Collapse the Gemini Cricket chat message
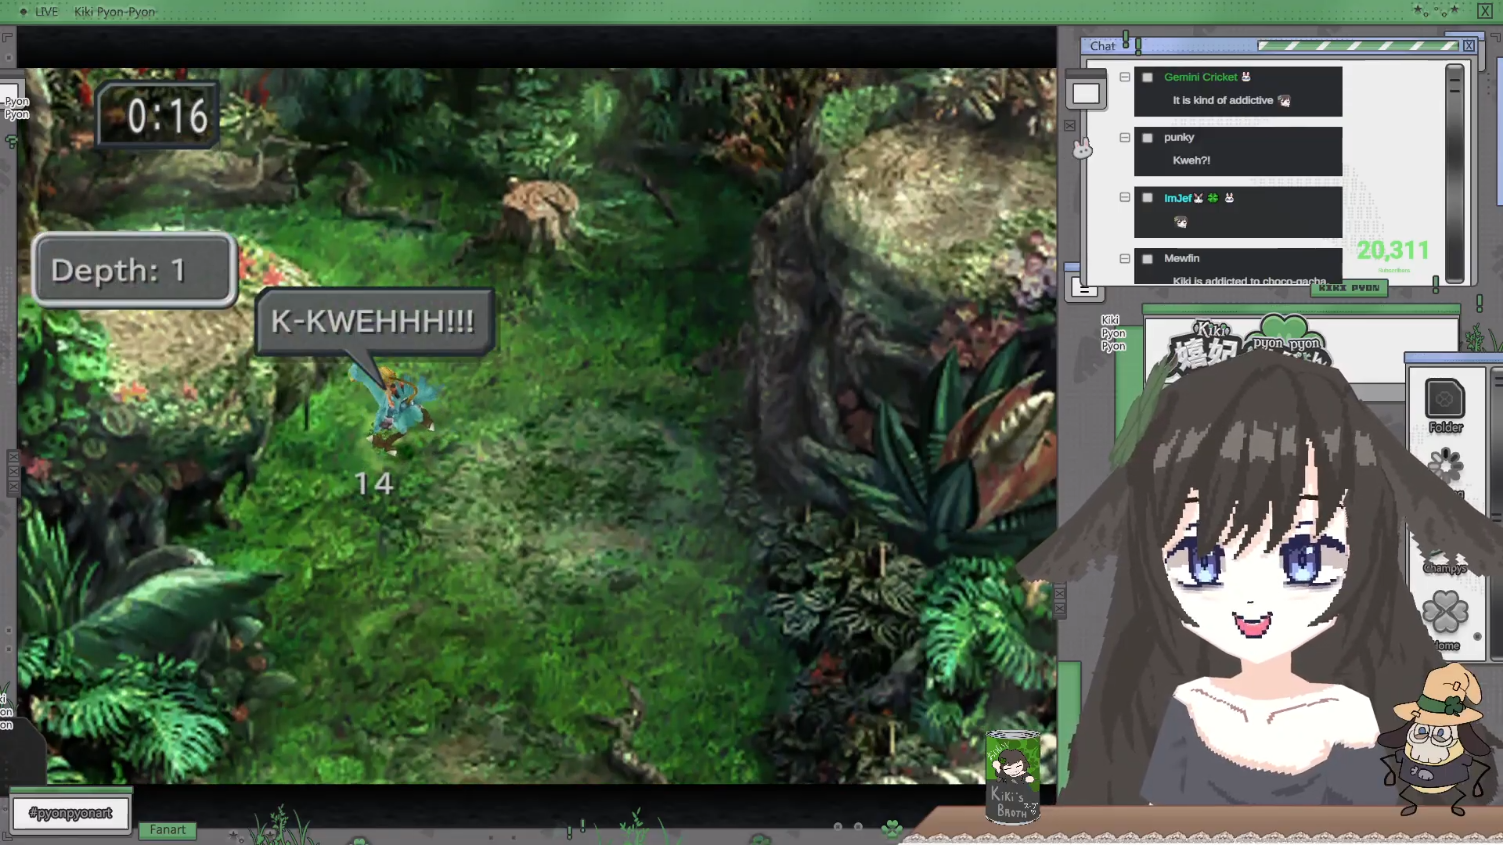 point(1125,77)
